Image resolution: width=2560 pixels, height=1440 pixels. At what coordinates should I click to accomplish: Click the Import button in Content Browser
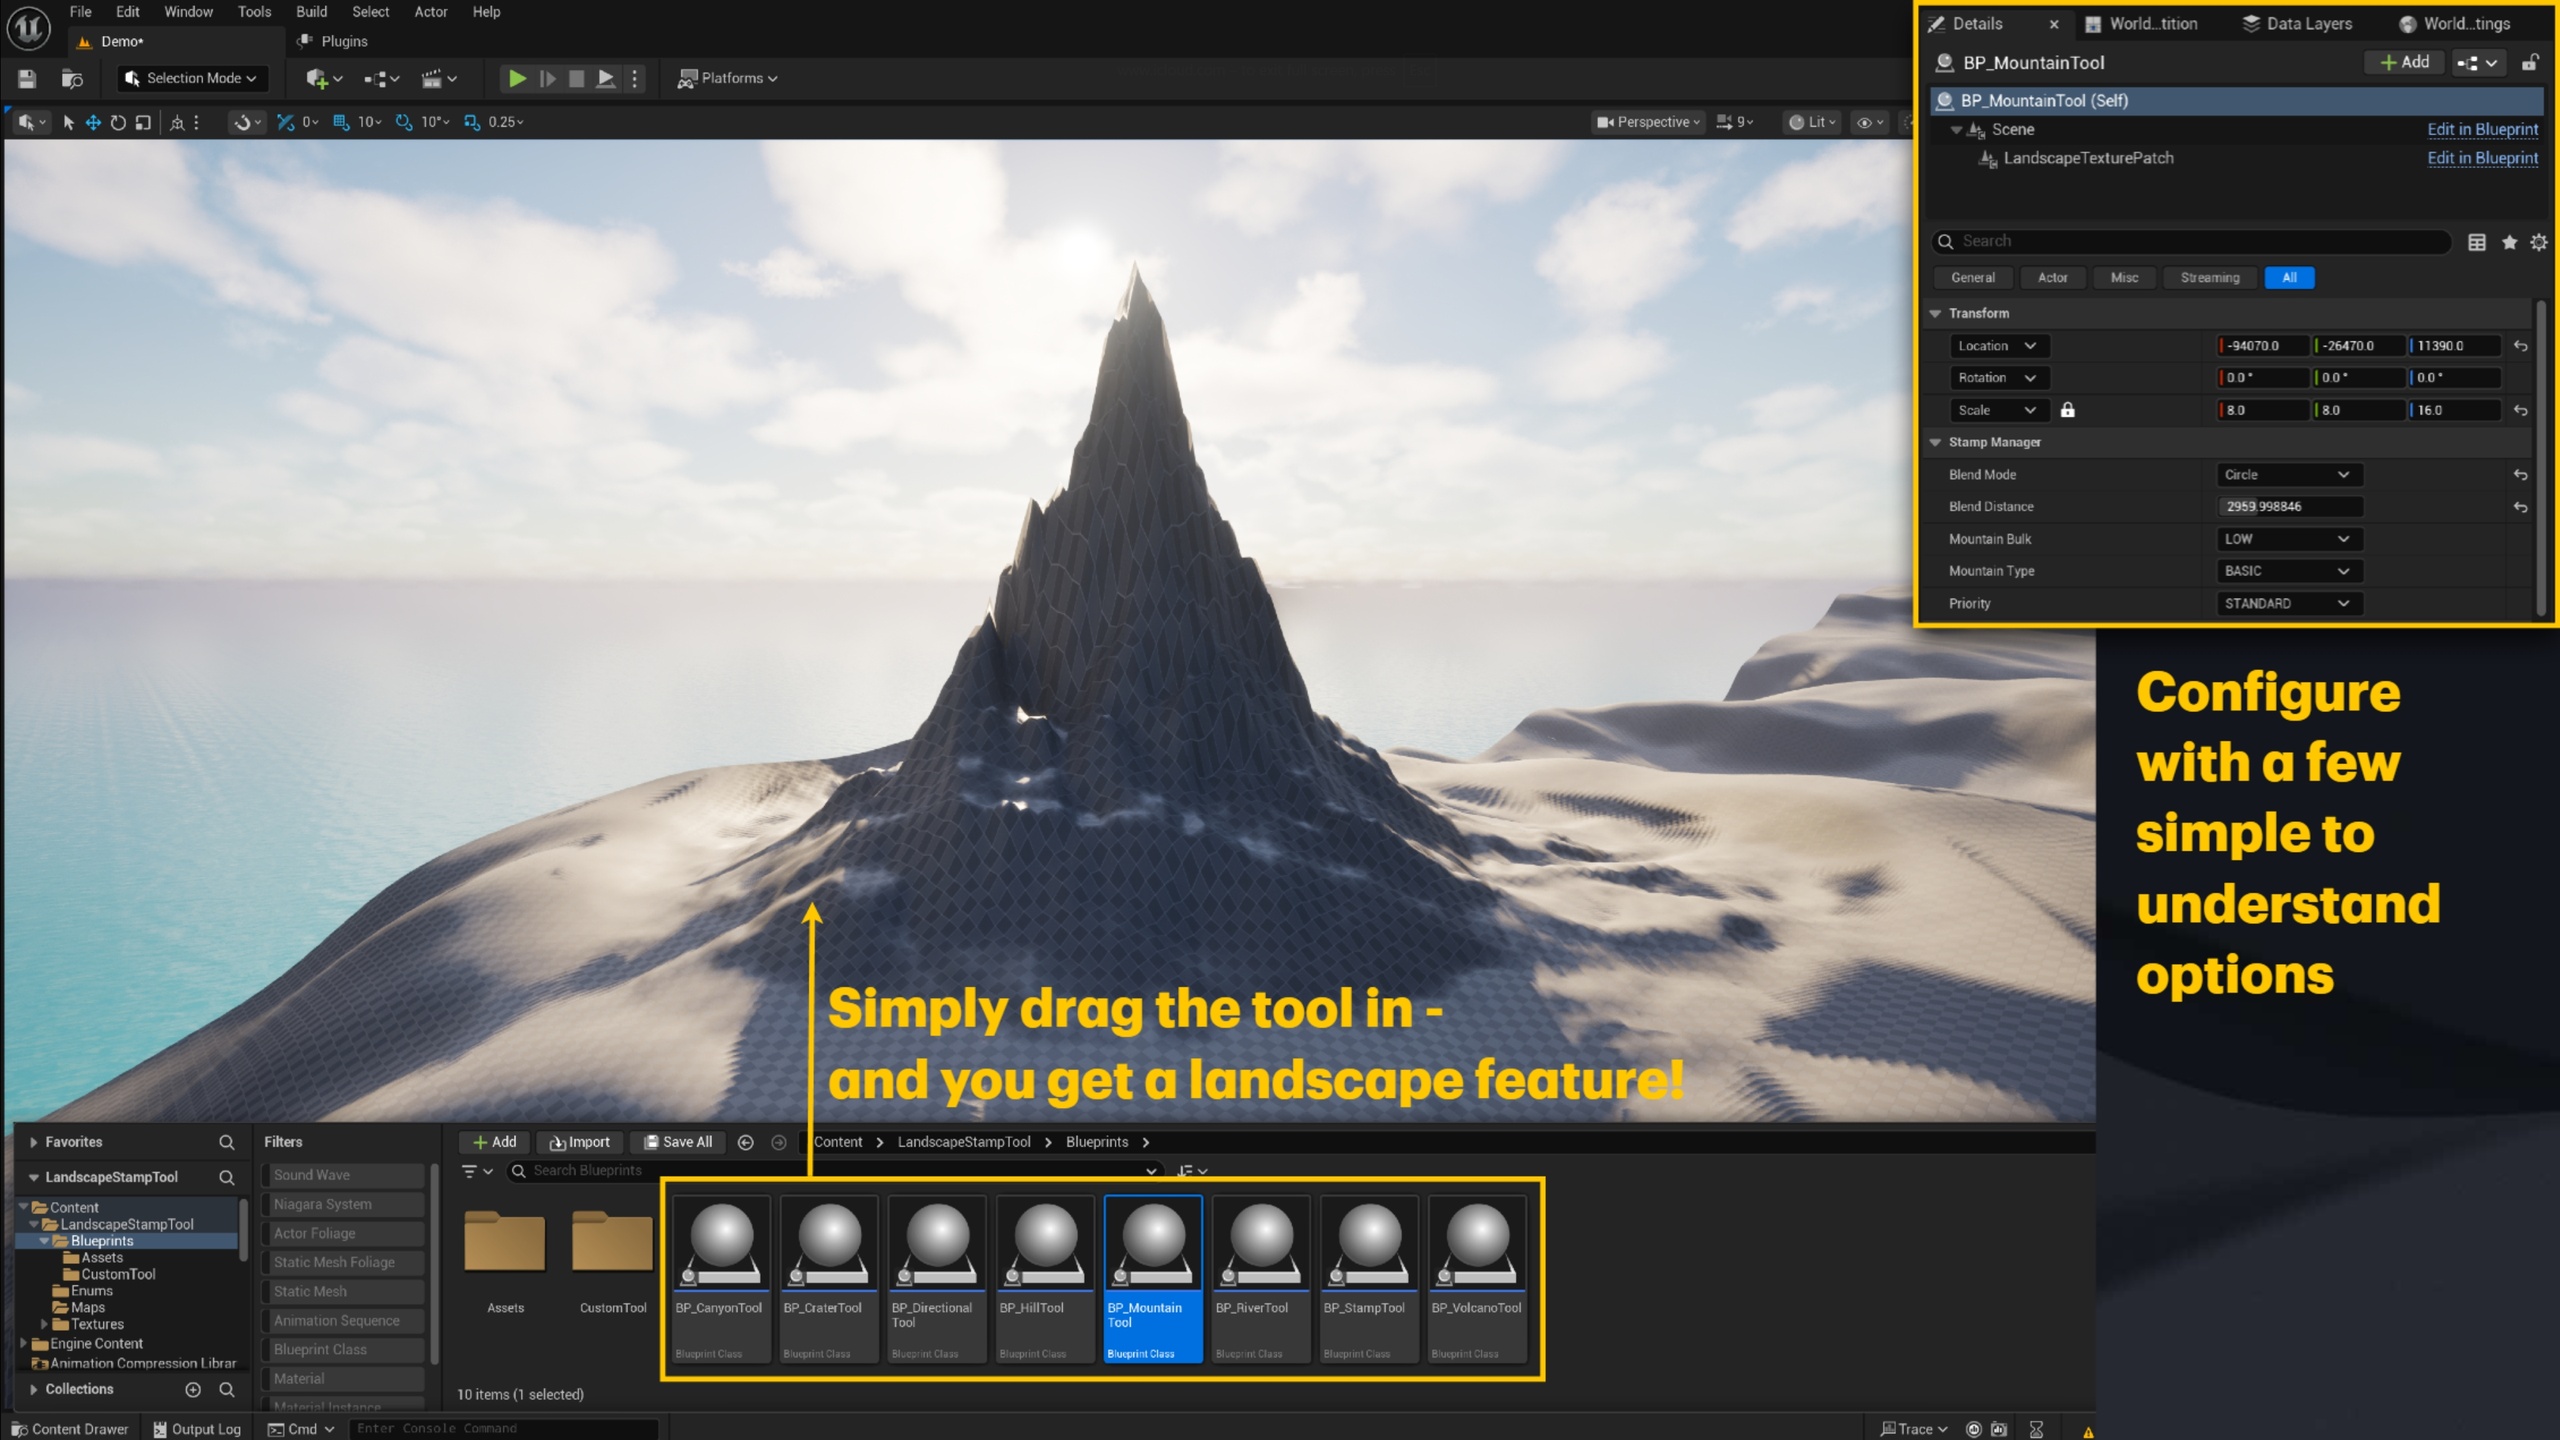[580, 1142]
